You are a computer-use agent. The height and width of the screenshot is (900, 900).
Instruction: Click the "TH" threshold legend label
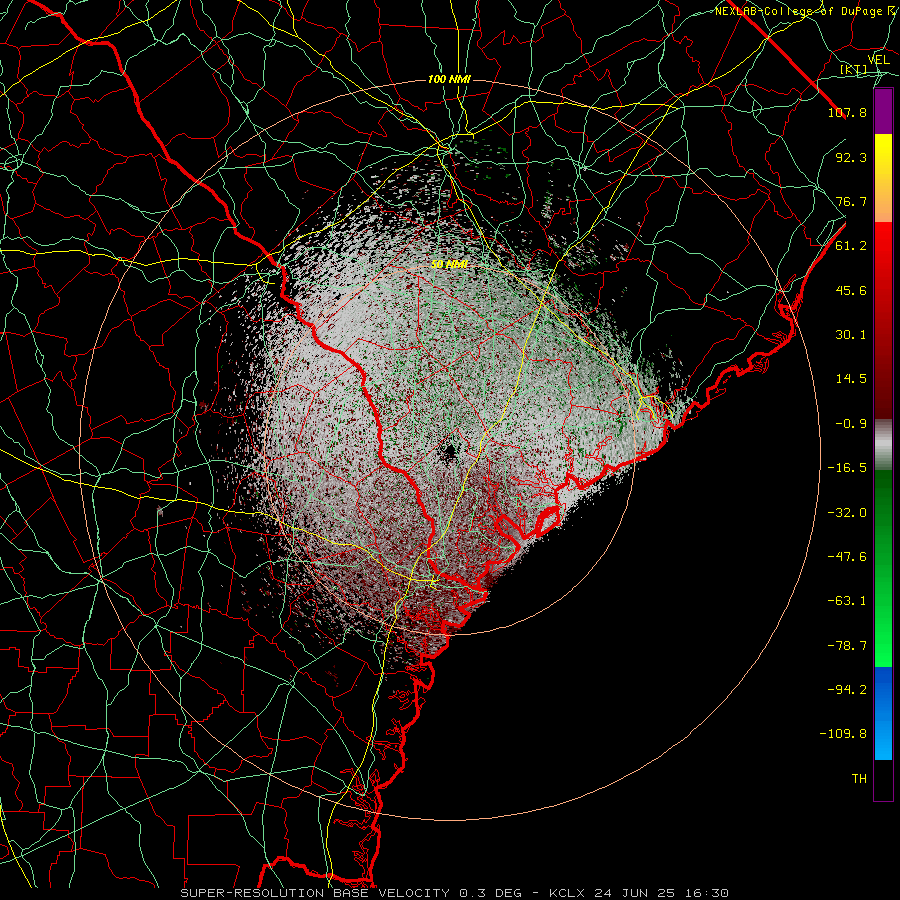pyautogui.click(x=859, y=779)
